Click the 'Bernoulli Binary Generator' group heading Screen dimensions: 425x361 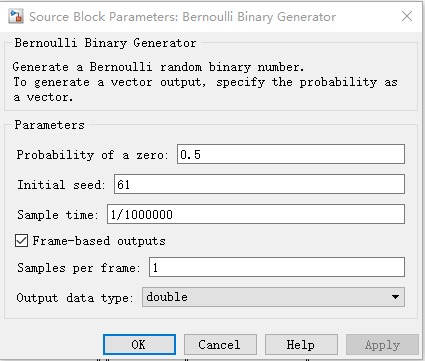point(105,43)
